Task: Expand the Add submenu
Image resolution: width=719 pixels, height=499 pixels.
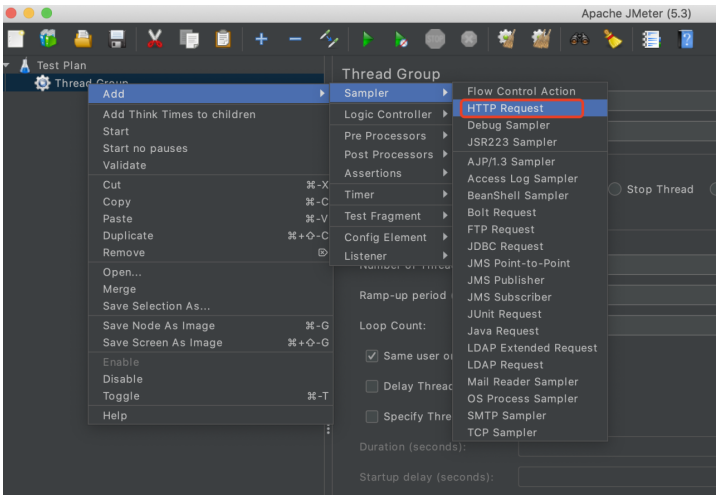Action: [210, 94]
